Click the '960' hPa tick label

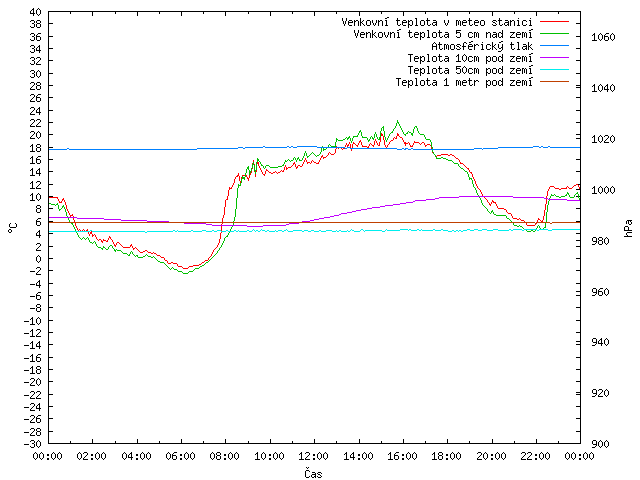(x=600, y=292)
